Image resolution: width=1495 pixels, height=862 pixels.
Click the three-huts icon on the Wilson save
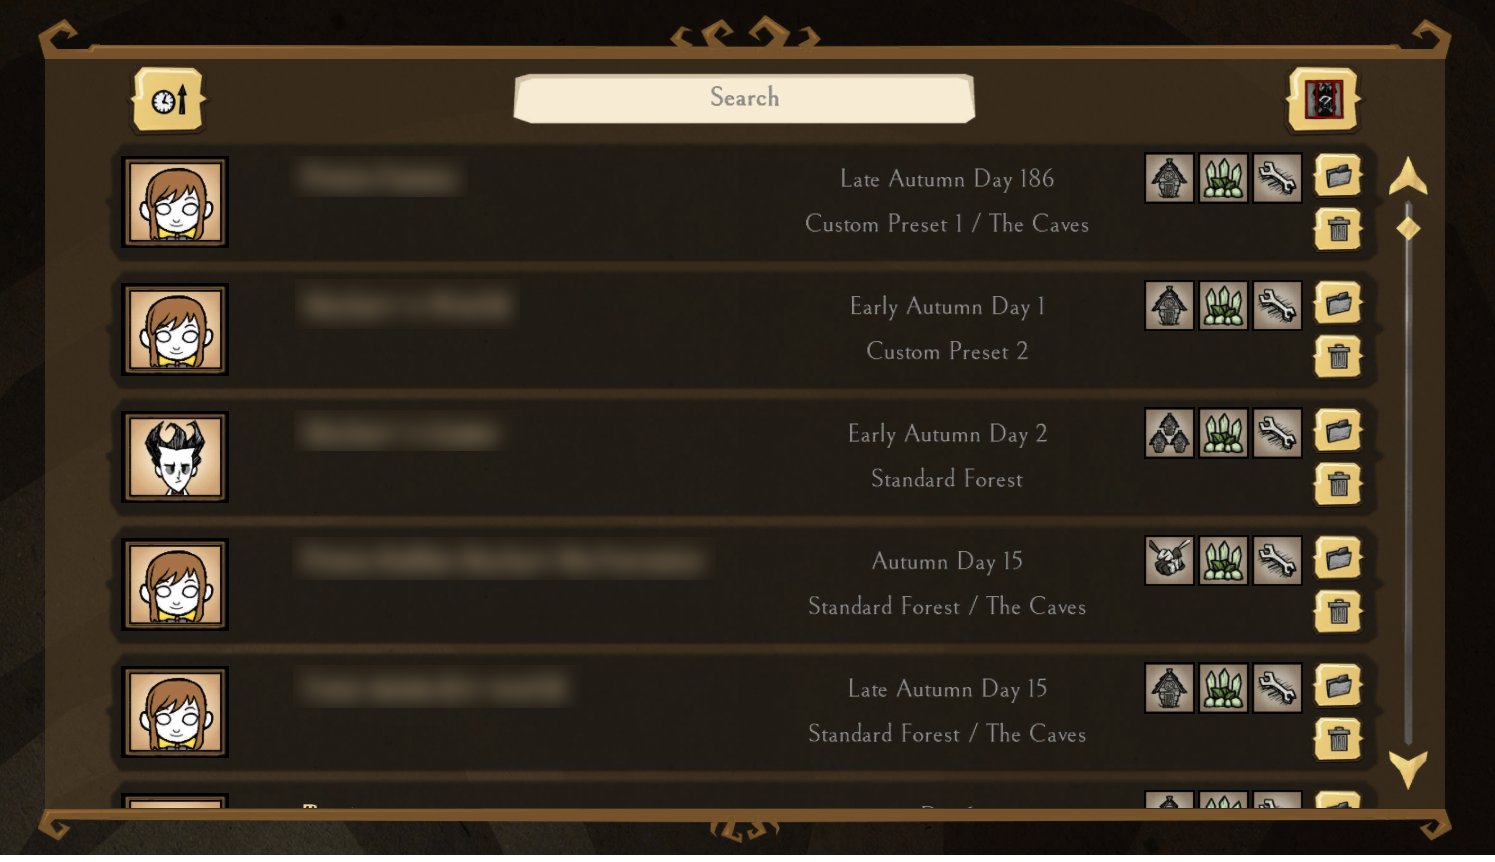point(1169,433)
